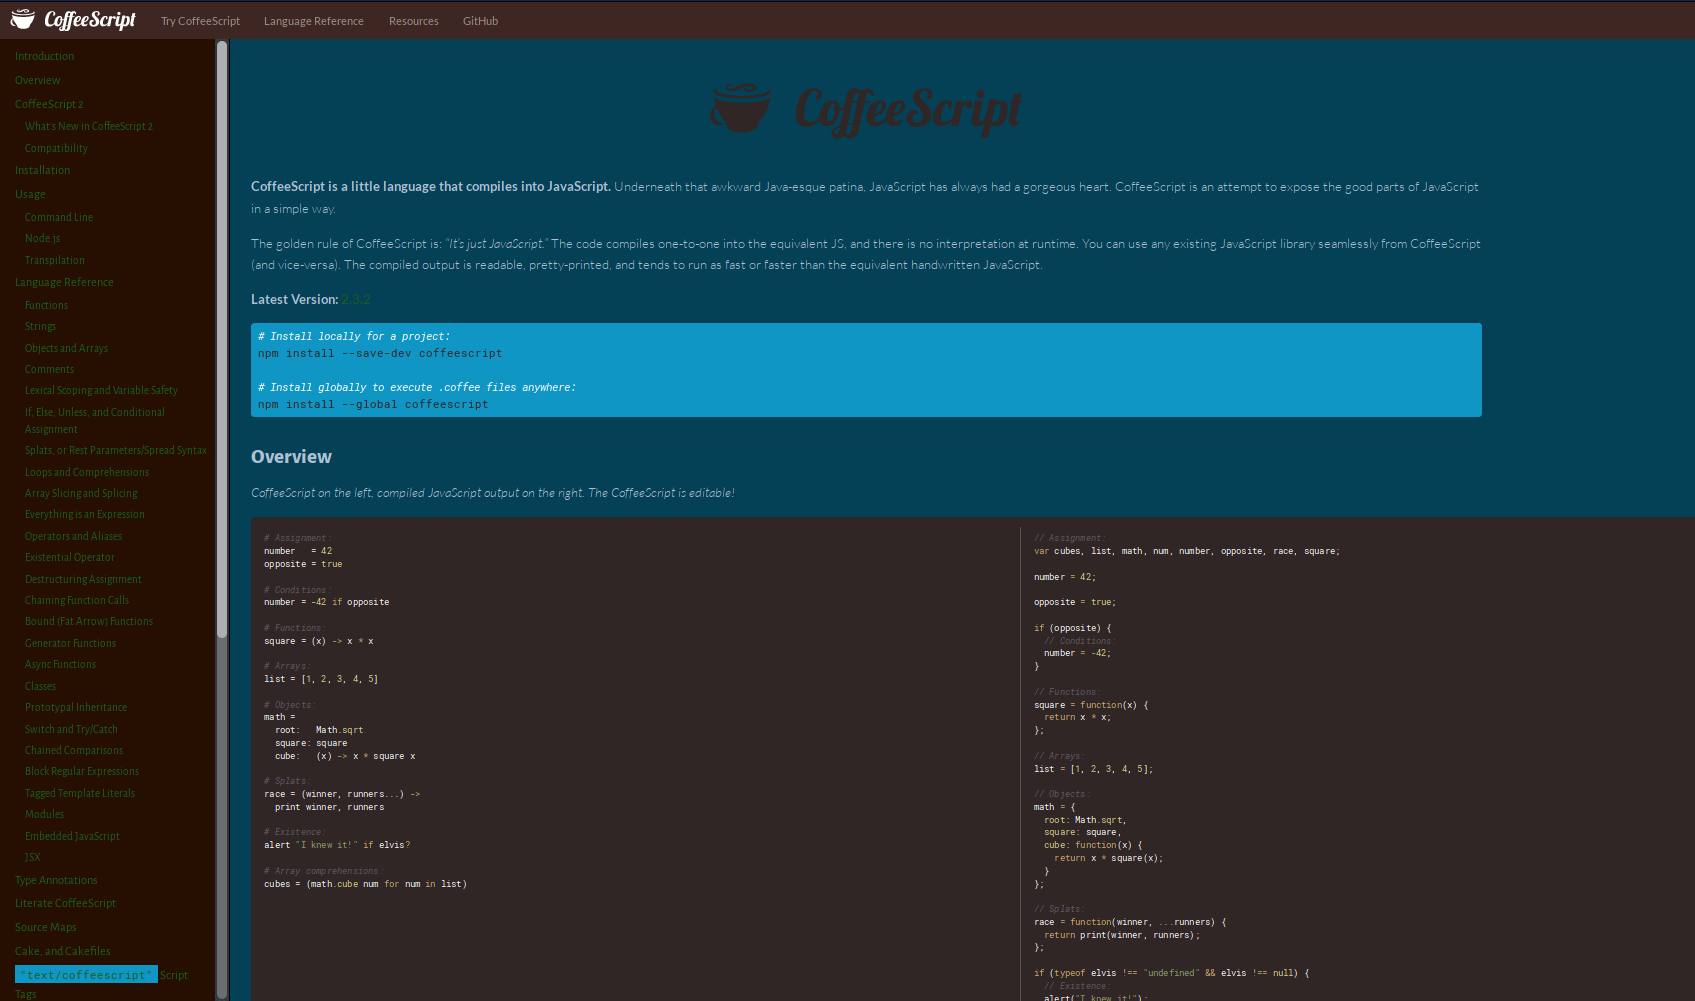
Task: Select Array Slicing and Splicing
Action: [x=81, y=493]
